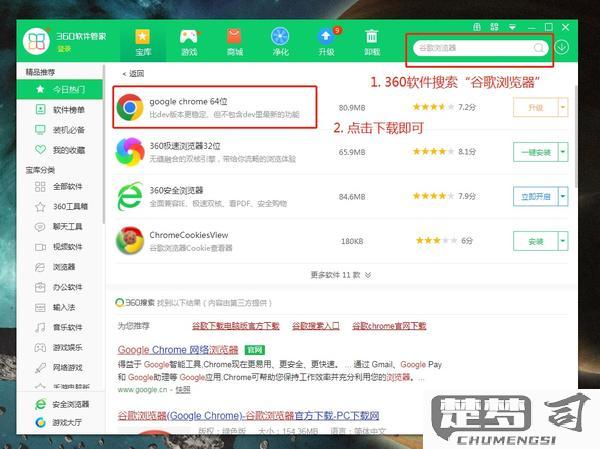The width and height of the screenshot is (600, 449).
Task: Click the google chrome 64位 icon
Action: [x=130, y=107]
